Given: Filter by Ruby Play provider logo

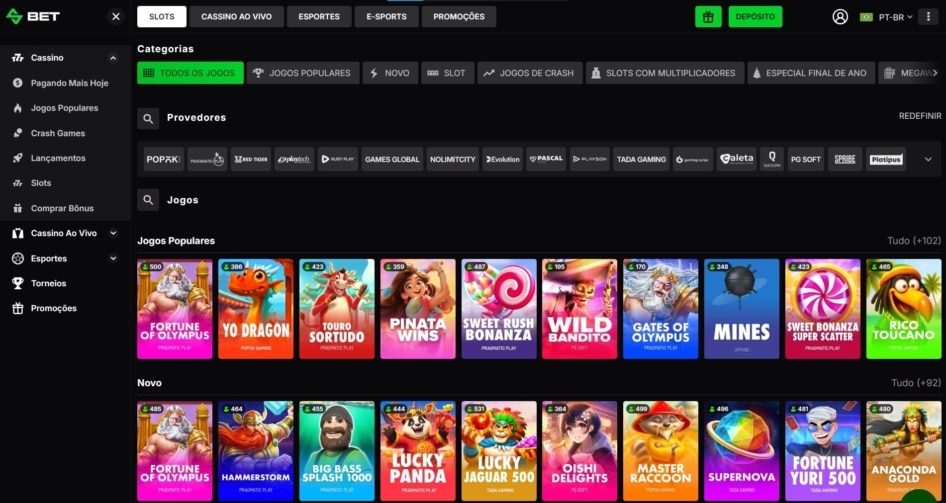Looking at the screenshot, I should (338, 159).
